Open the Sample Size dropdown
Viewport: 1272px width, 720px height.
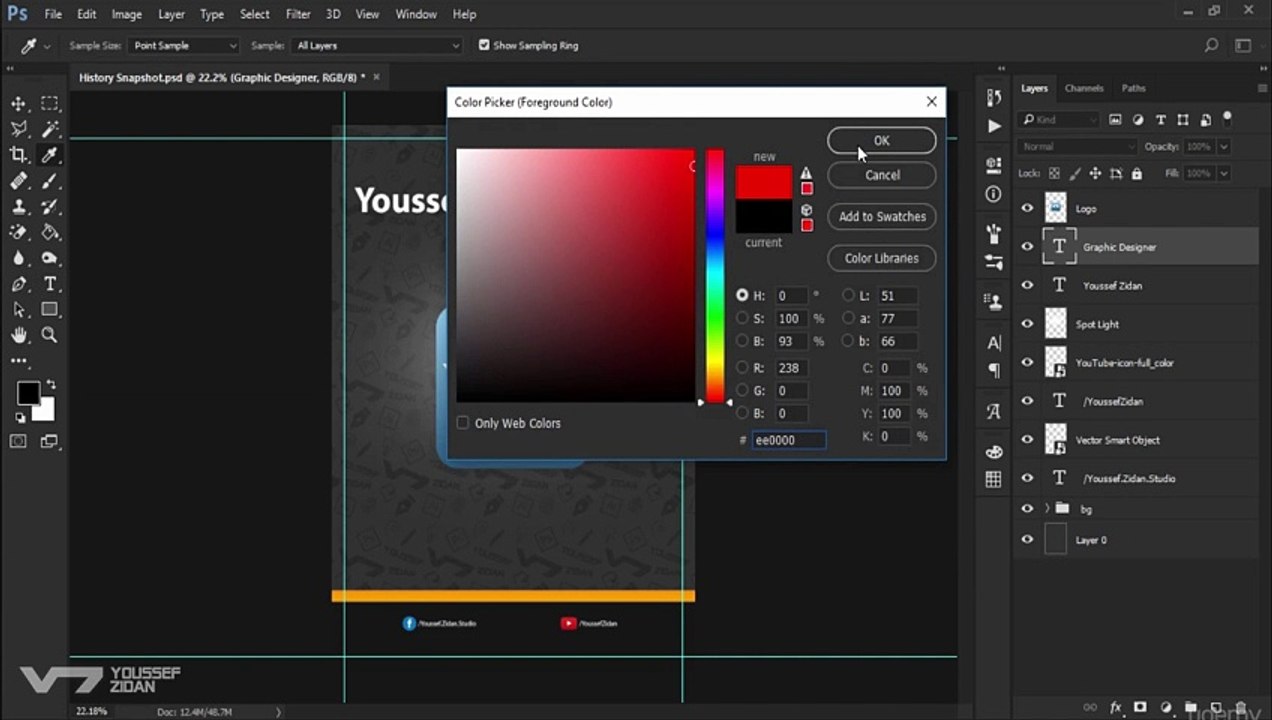pos(184,45)
